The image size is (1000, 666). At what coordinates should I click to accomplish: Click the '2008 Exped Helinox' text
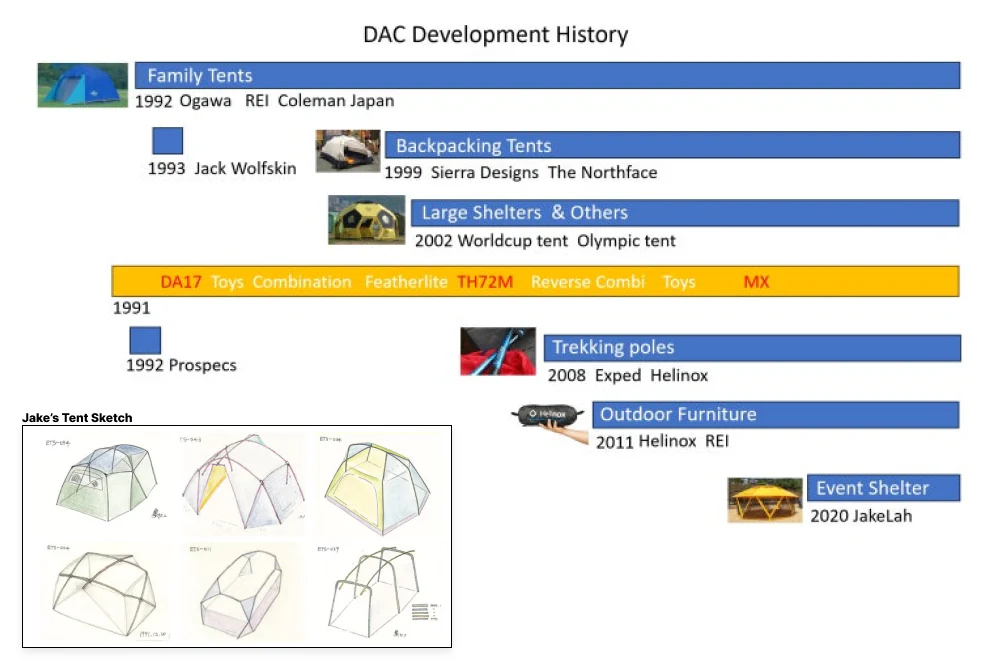click(x=628, y=375)
